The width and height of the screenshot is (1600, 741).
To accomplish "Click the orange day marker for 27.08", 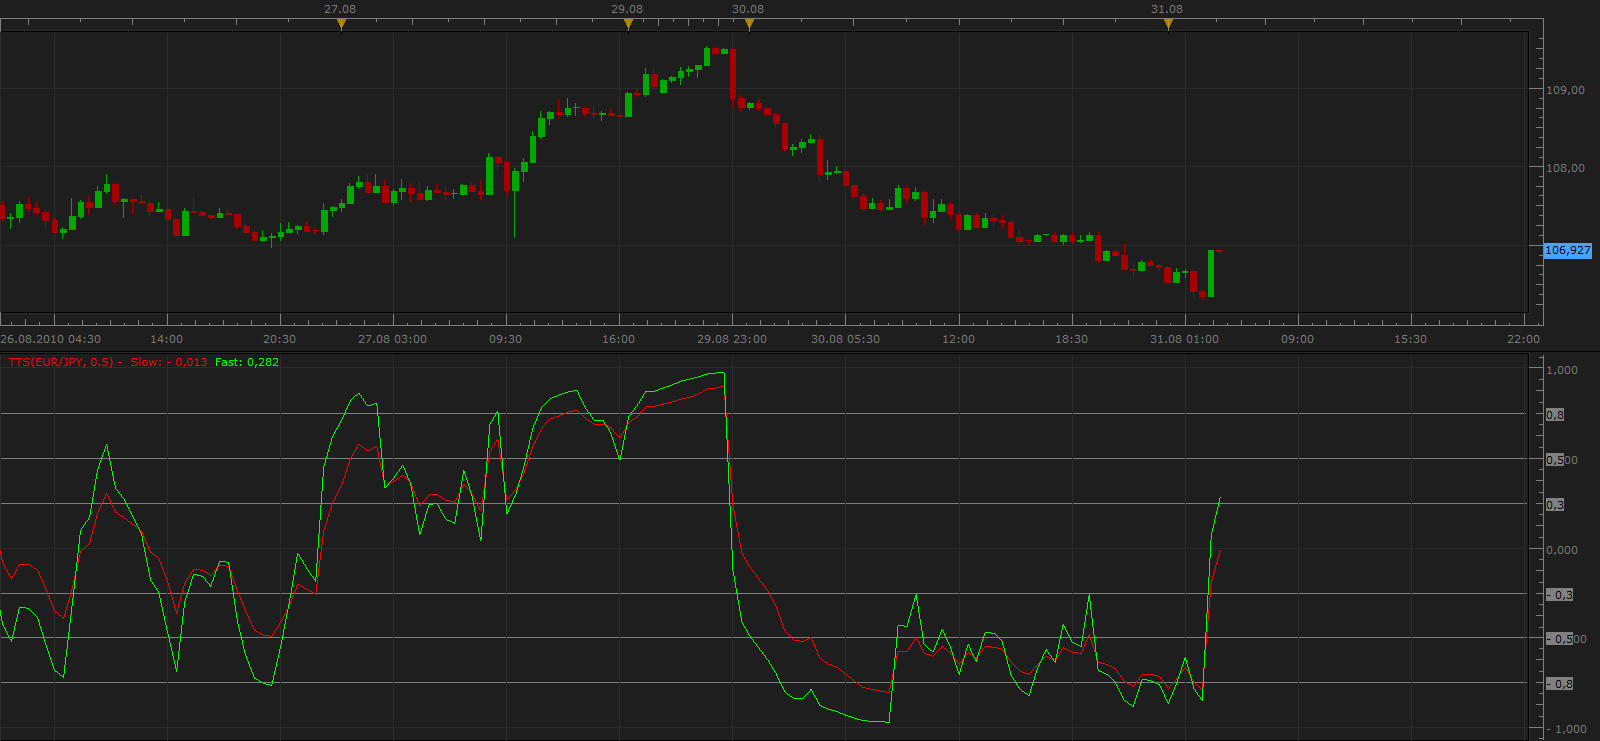I will [x=341, y=24].
